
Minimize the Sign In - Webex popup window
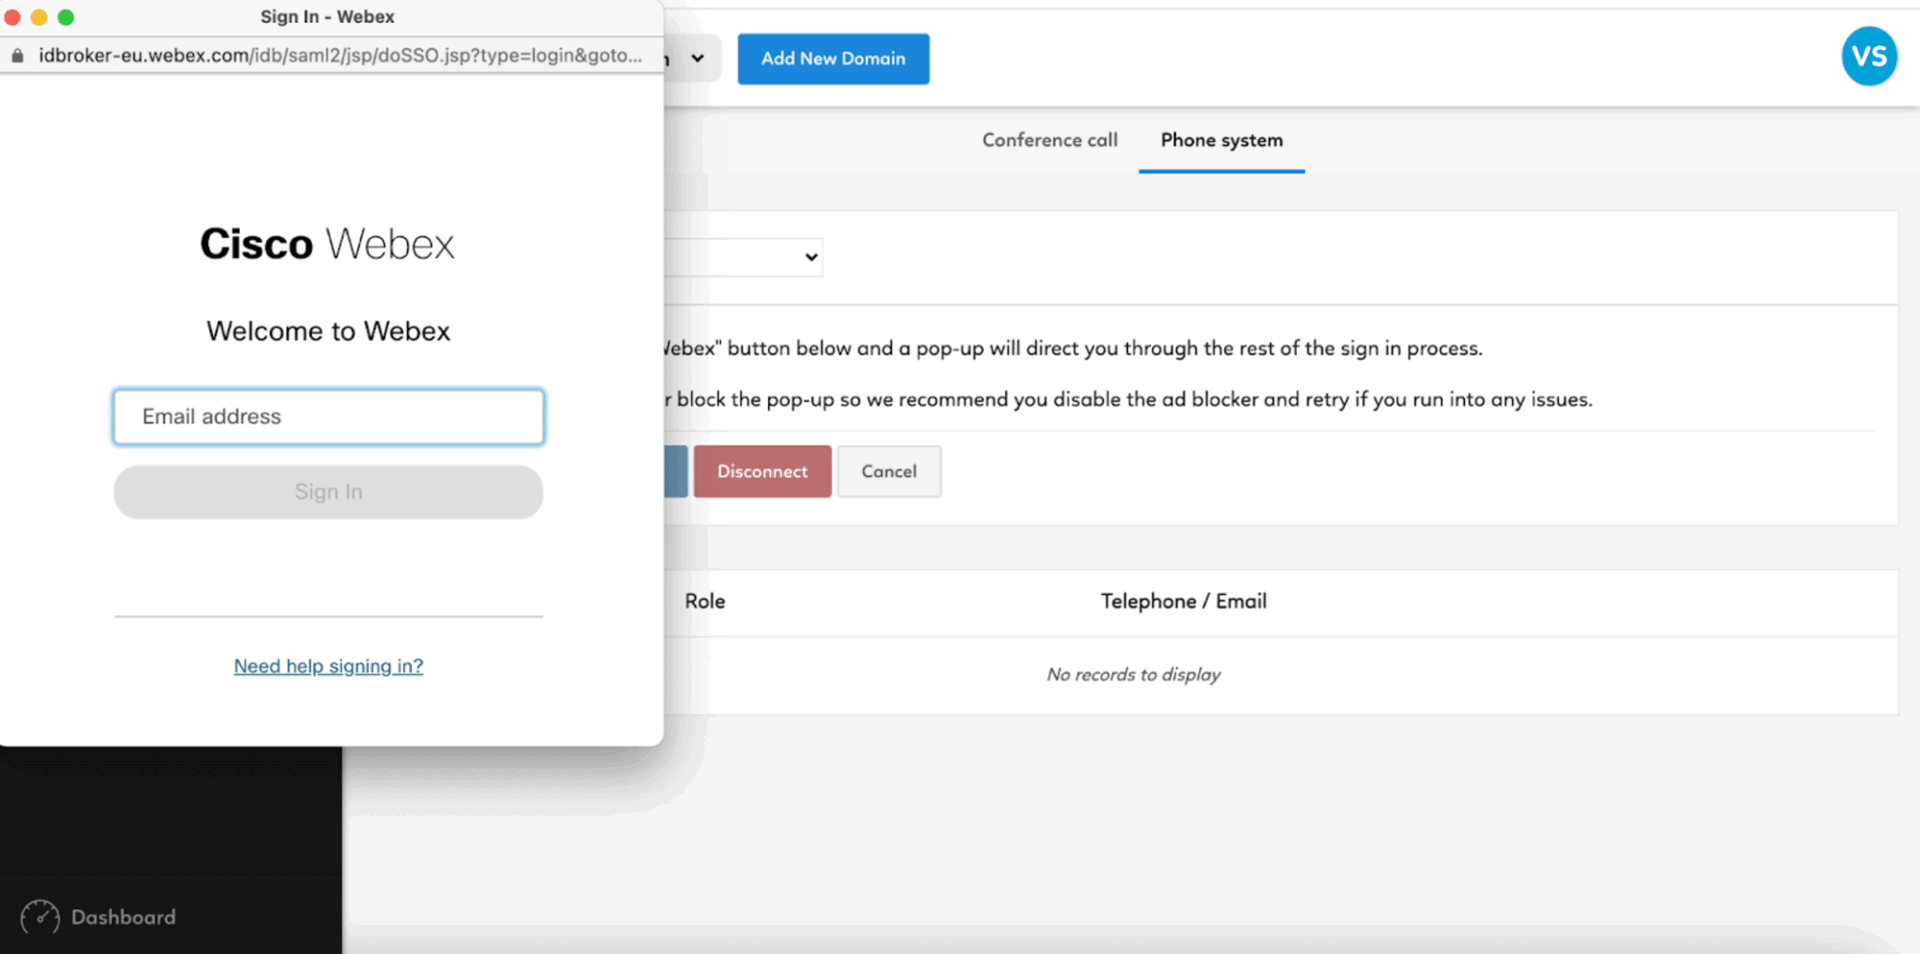39,17
